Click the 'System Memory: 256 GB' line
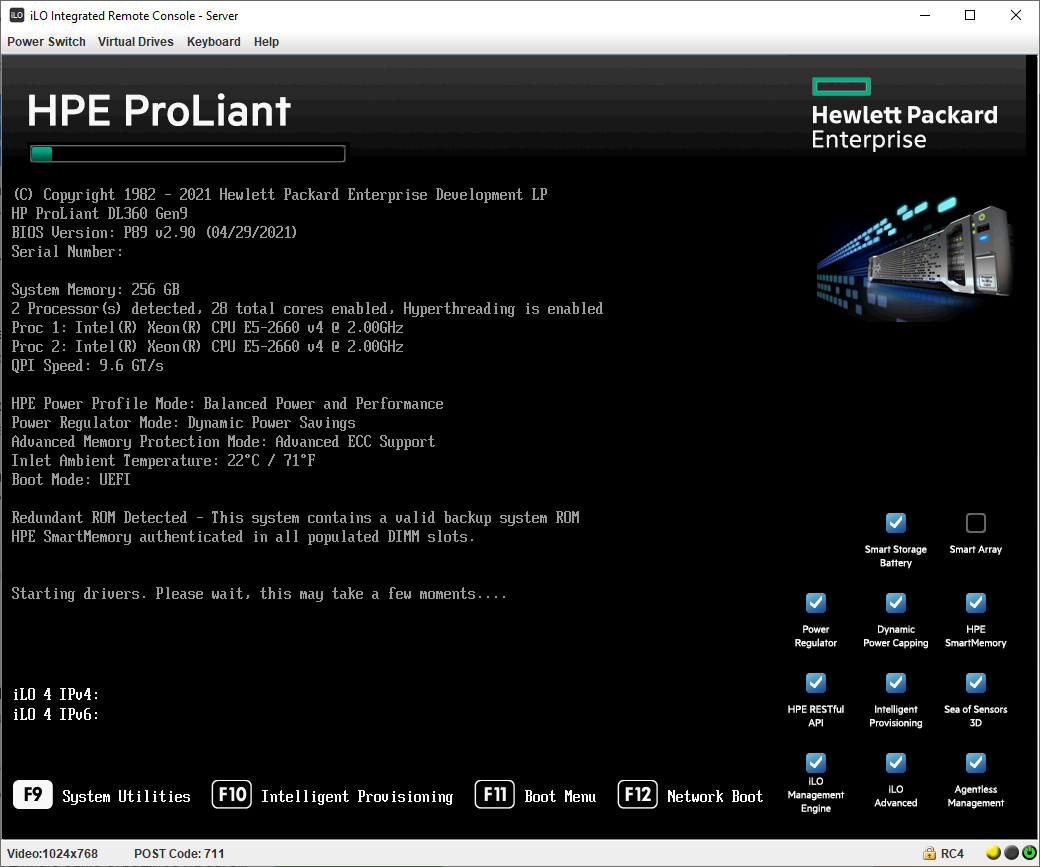This screenshot has width=1040, height=867. pos(96,290)
